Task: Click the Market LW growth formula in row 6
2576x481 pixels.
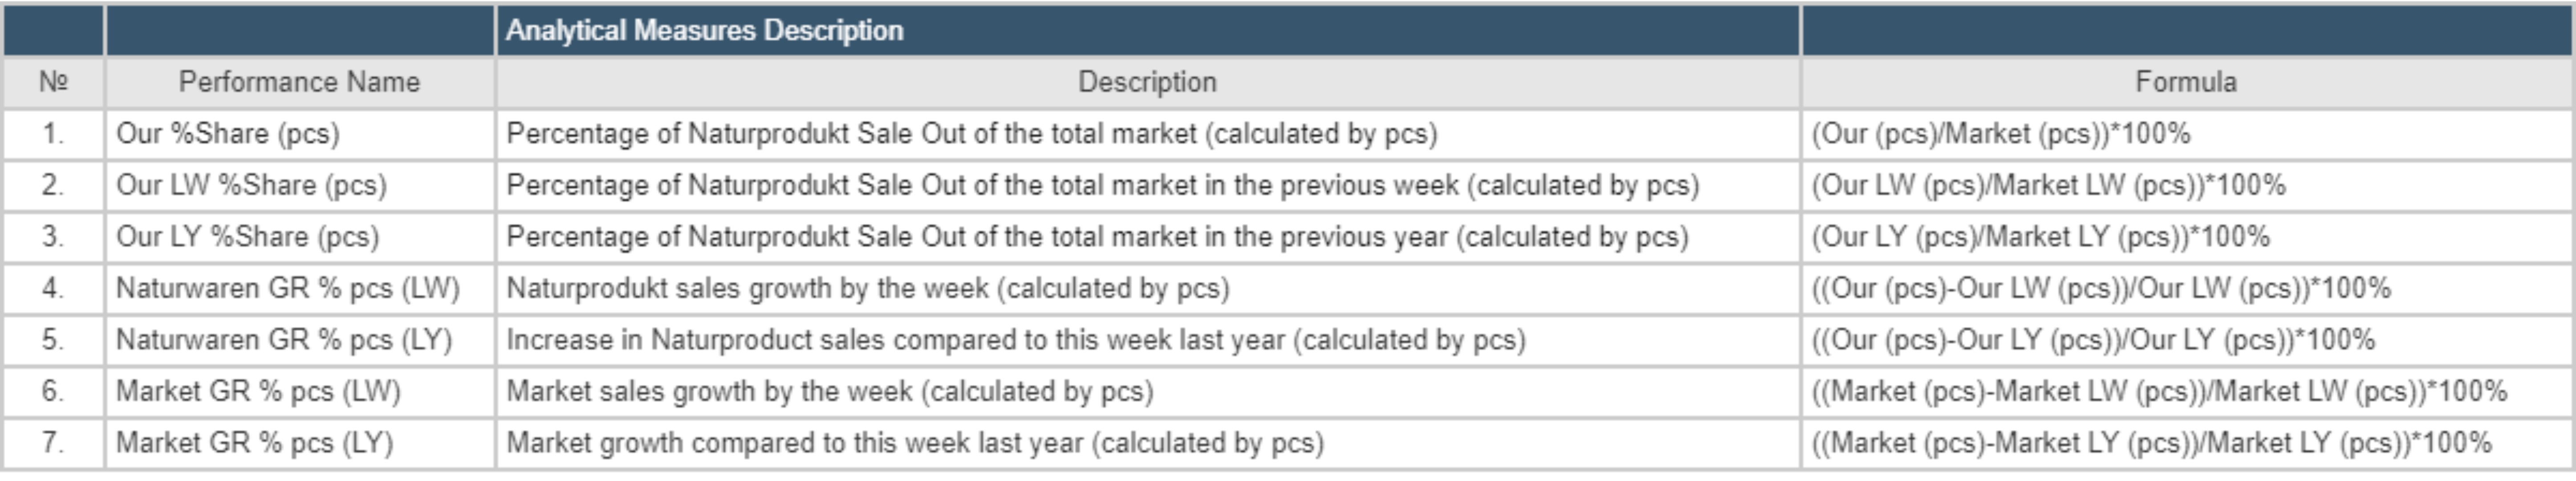Action: pyautogui.click(x=2159, y=391)
